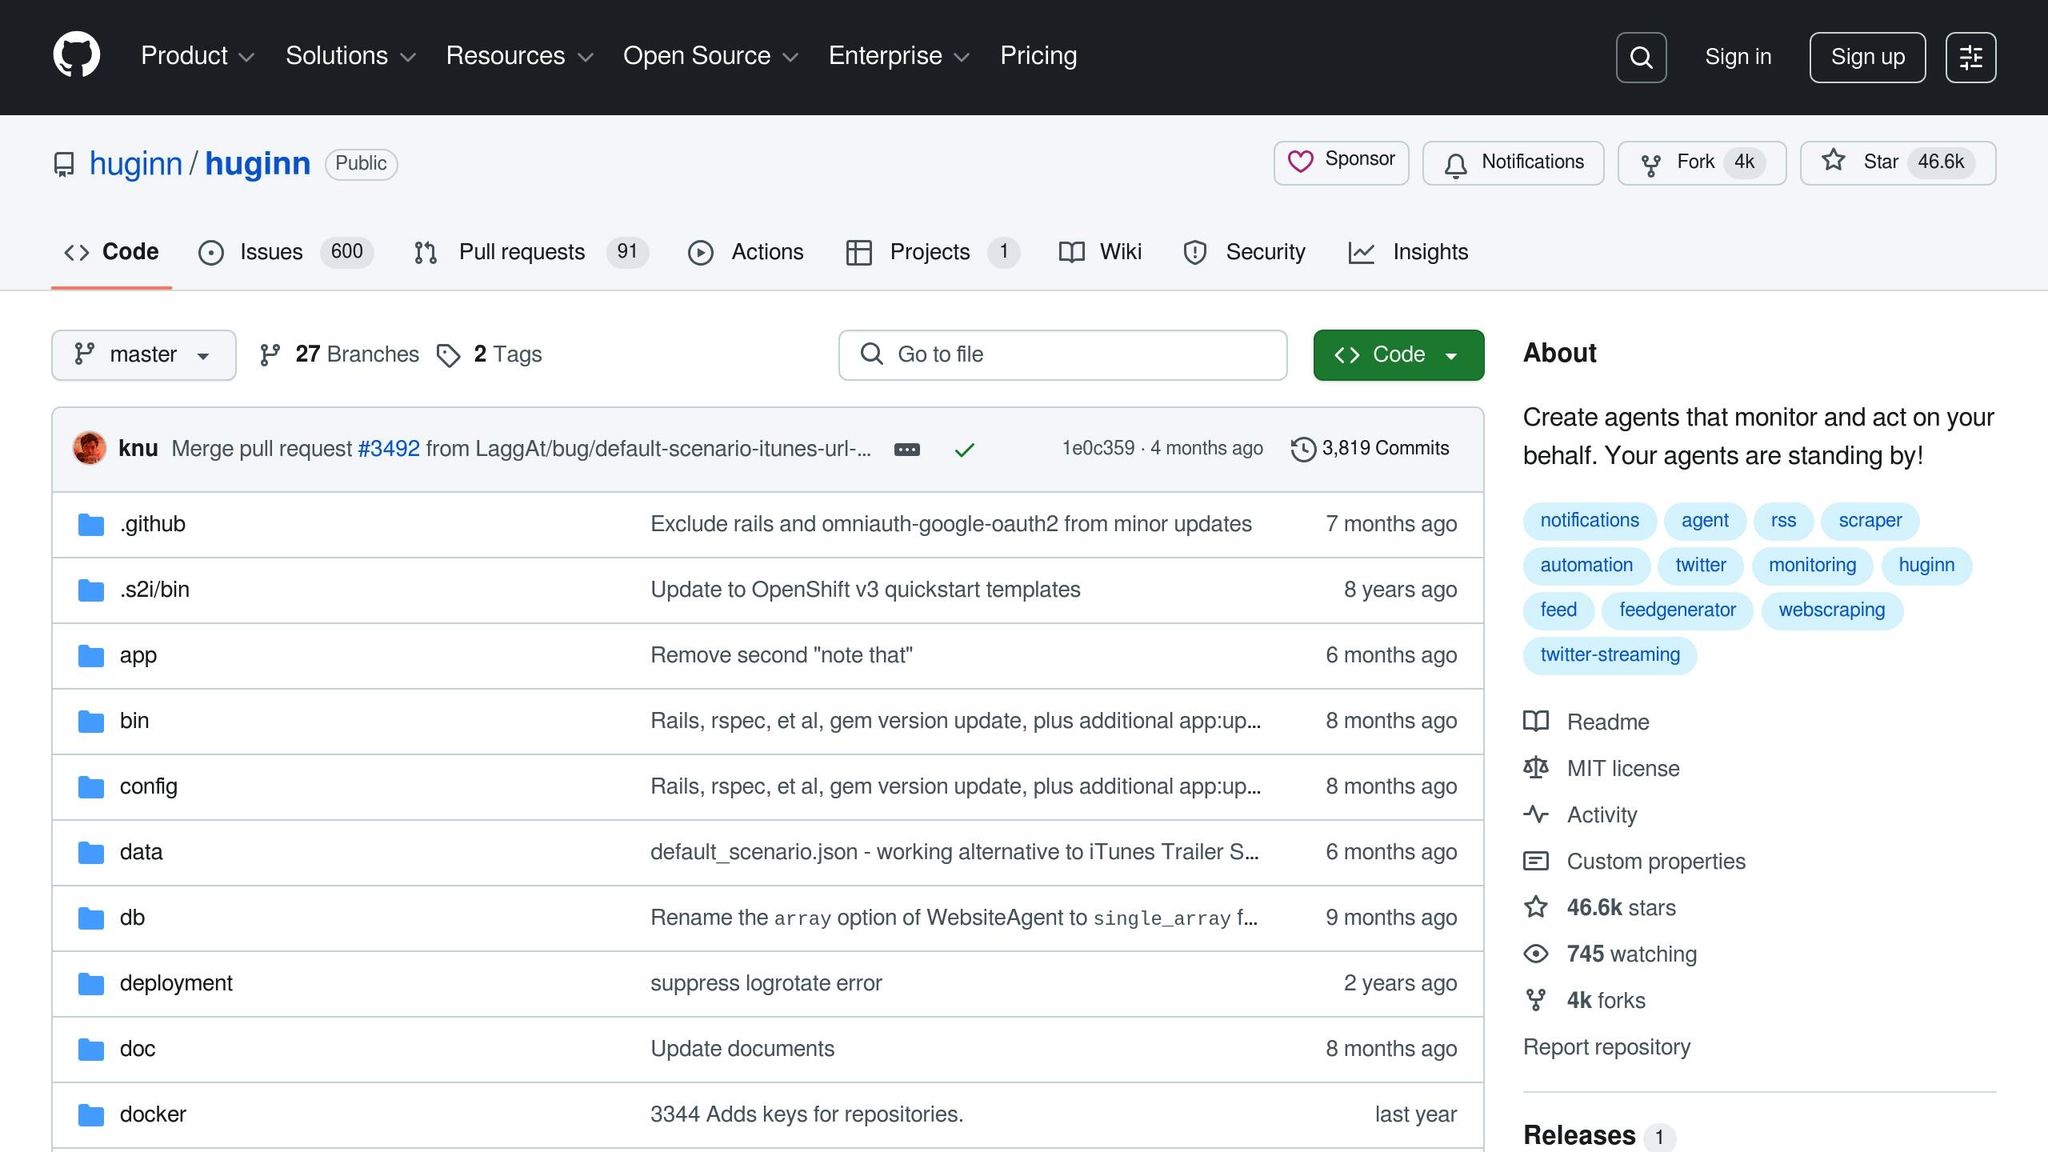Expand the Open Source menu

[x=710, y=56]
